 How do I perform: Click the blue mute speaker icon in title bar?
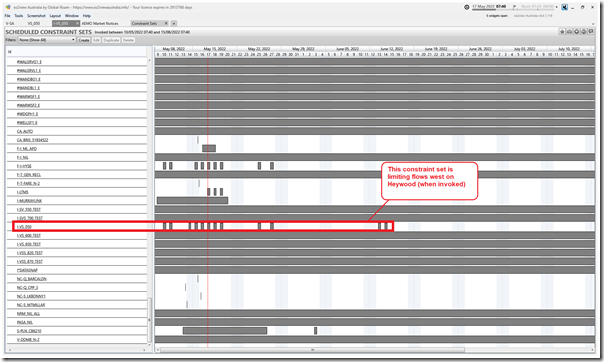pos(564,7)
